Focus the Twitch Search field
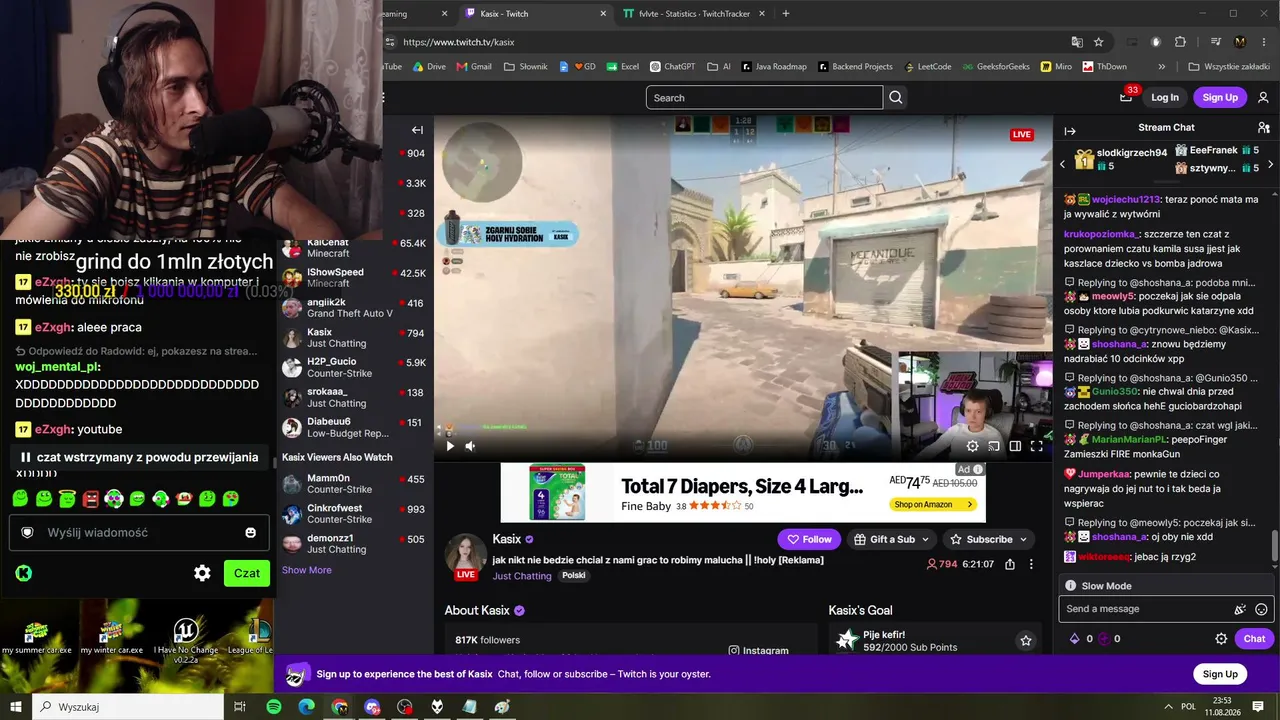 [x=764, y=97]
